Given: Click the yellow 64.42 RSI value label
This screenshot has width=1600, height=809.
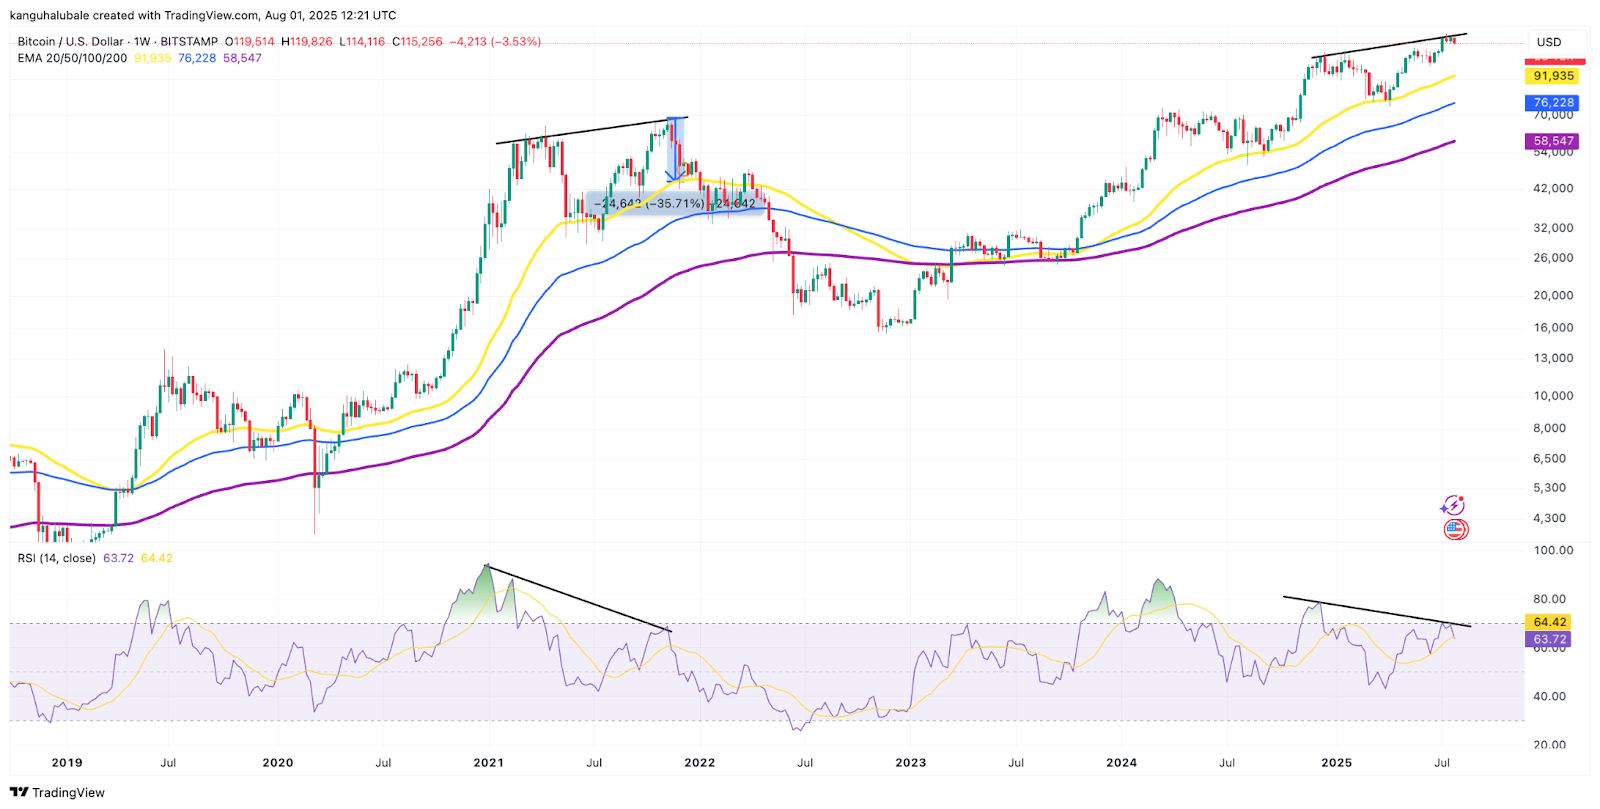Looking at the screenshot, I should tap(1549, 622).
